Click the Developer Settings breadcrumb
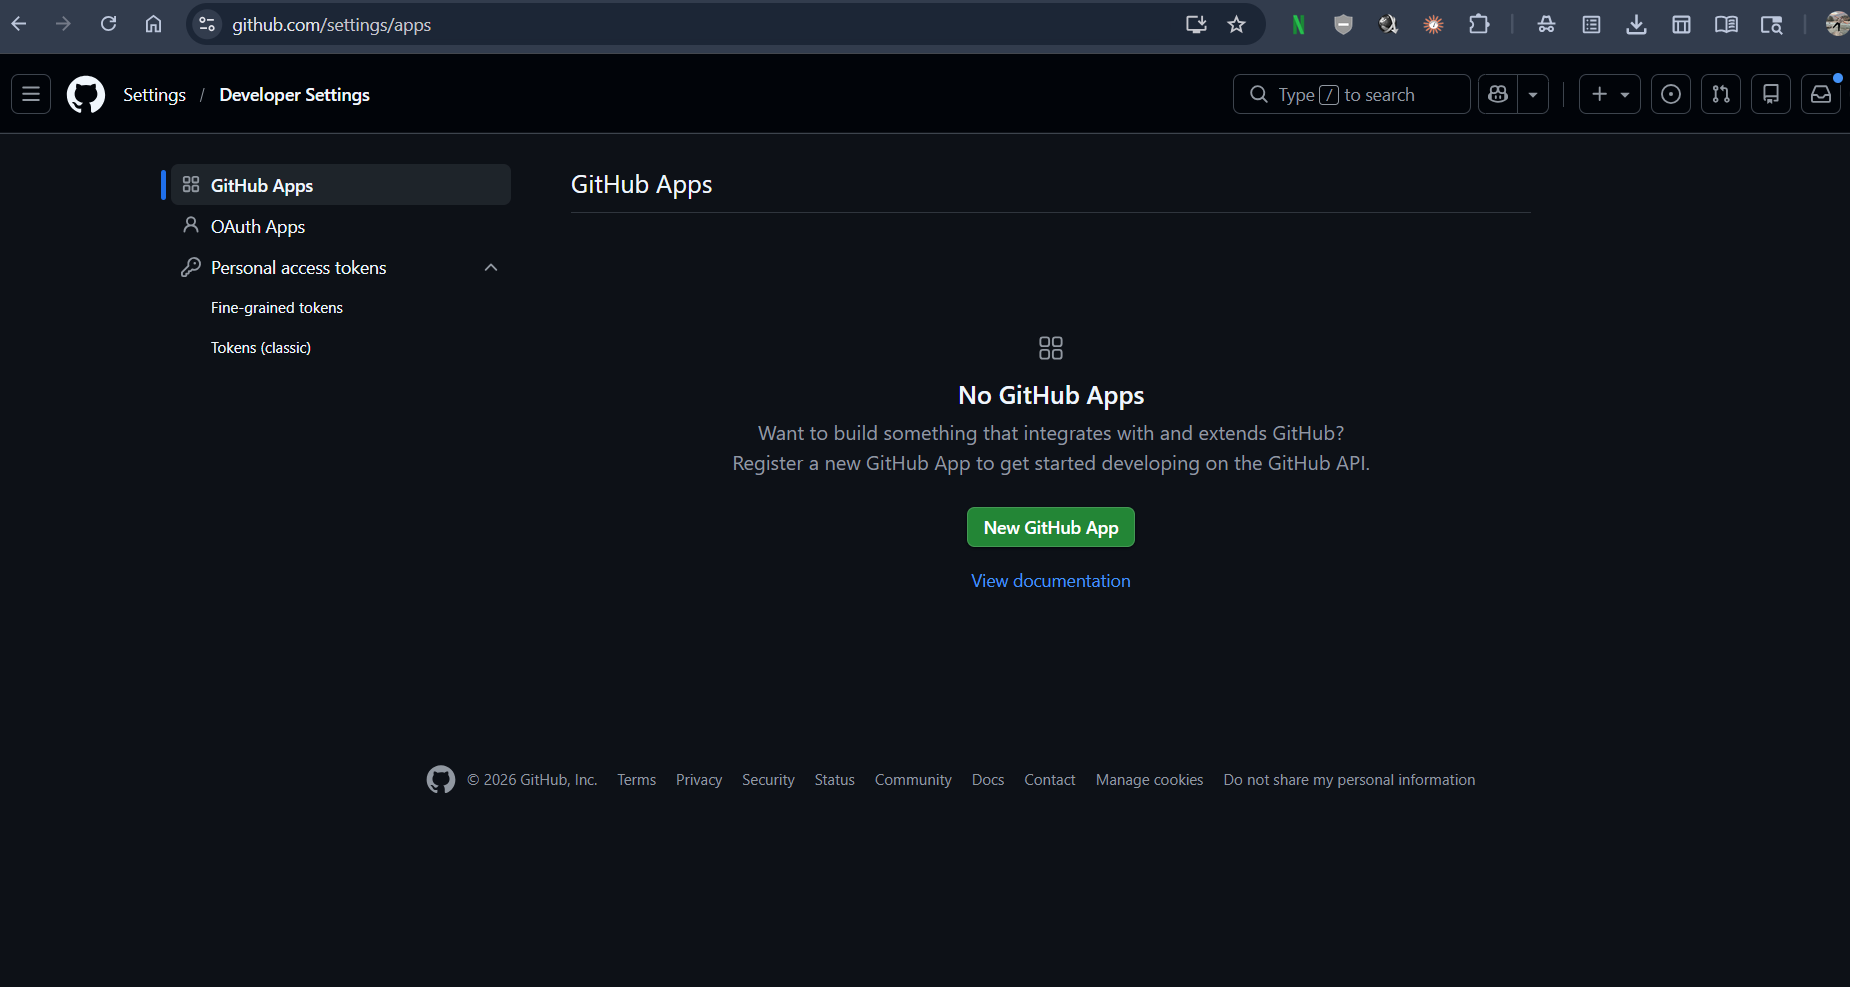 click(x=294, y=94)
